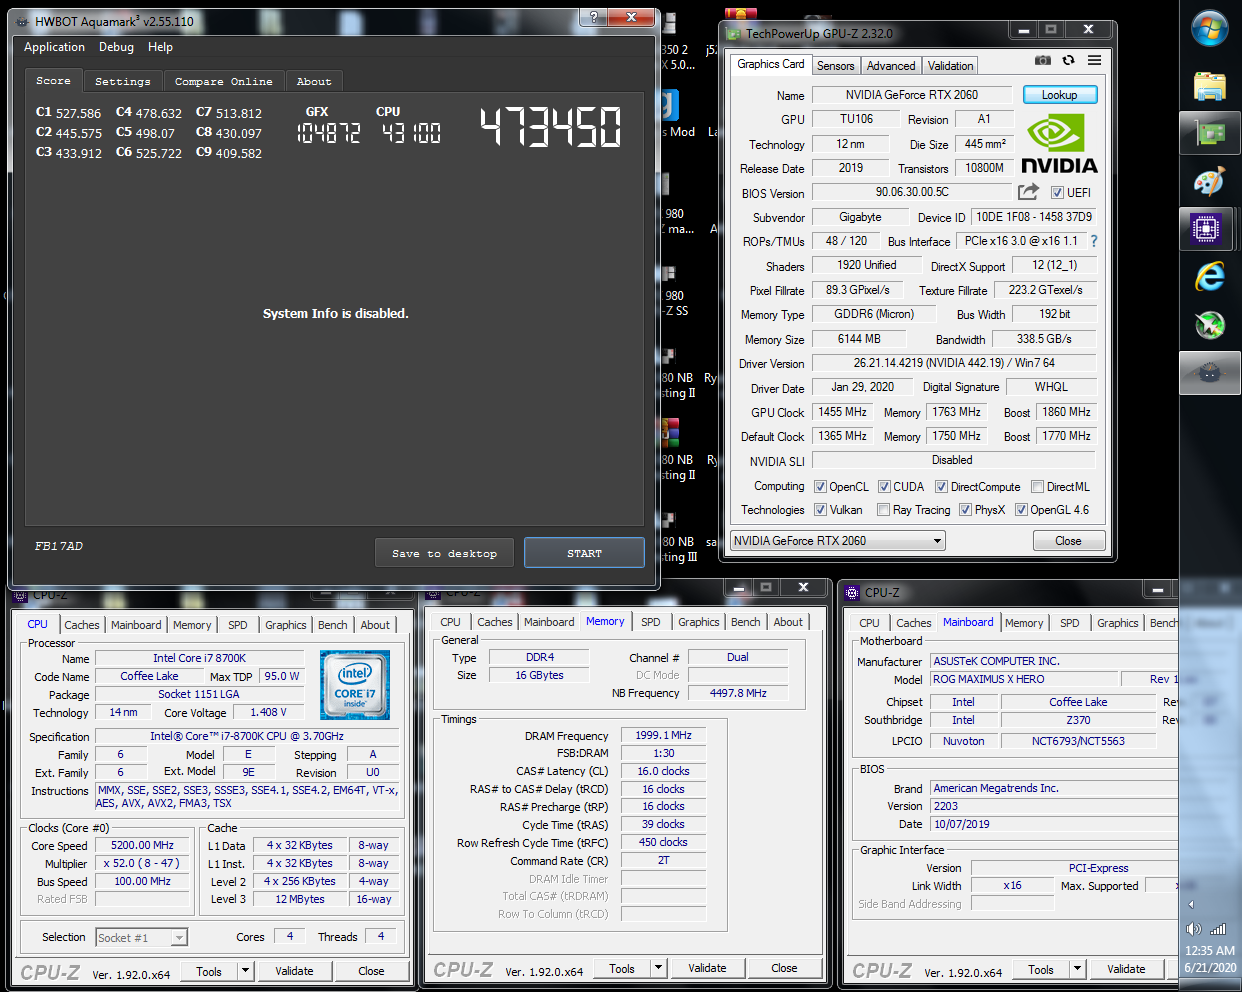This screenshot has width=1242, height=992.
Task: Click the Lookup button in GPU-Z
Action: coord(1059,95)
